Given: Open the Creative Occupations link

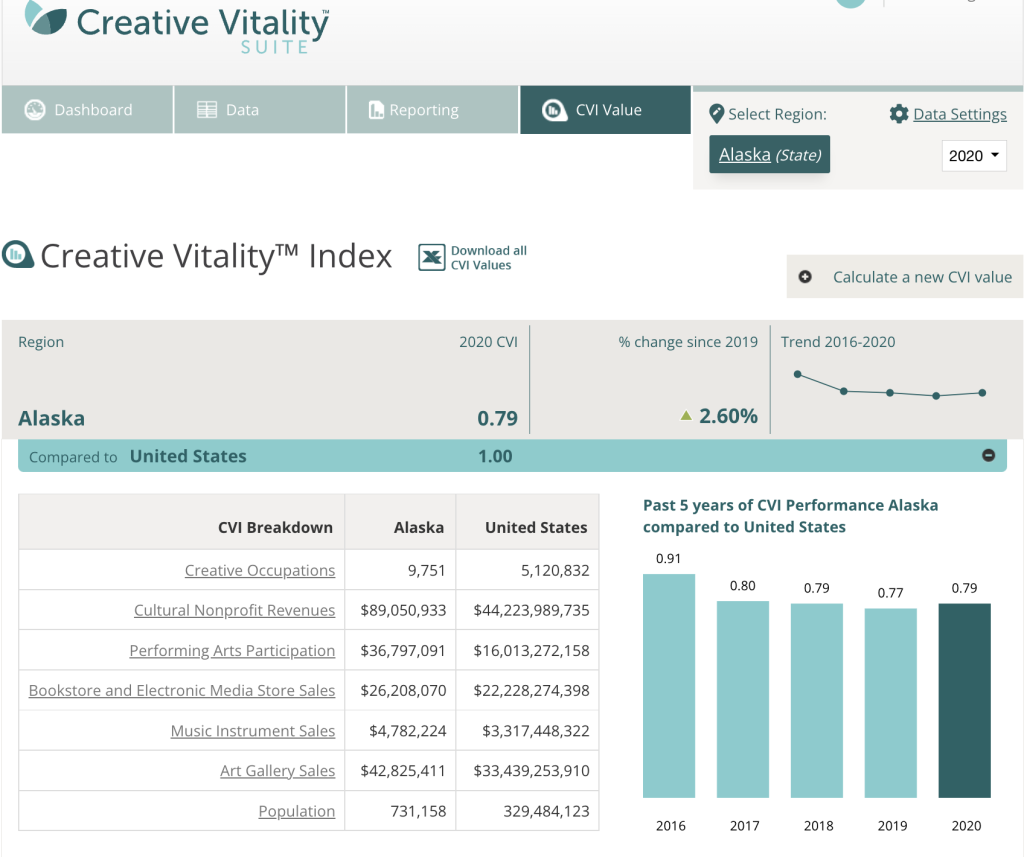Looking at the screenshot, I should point(260,570).
